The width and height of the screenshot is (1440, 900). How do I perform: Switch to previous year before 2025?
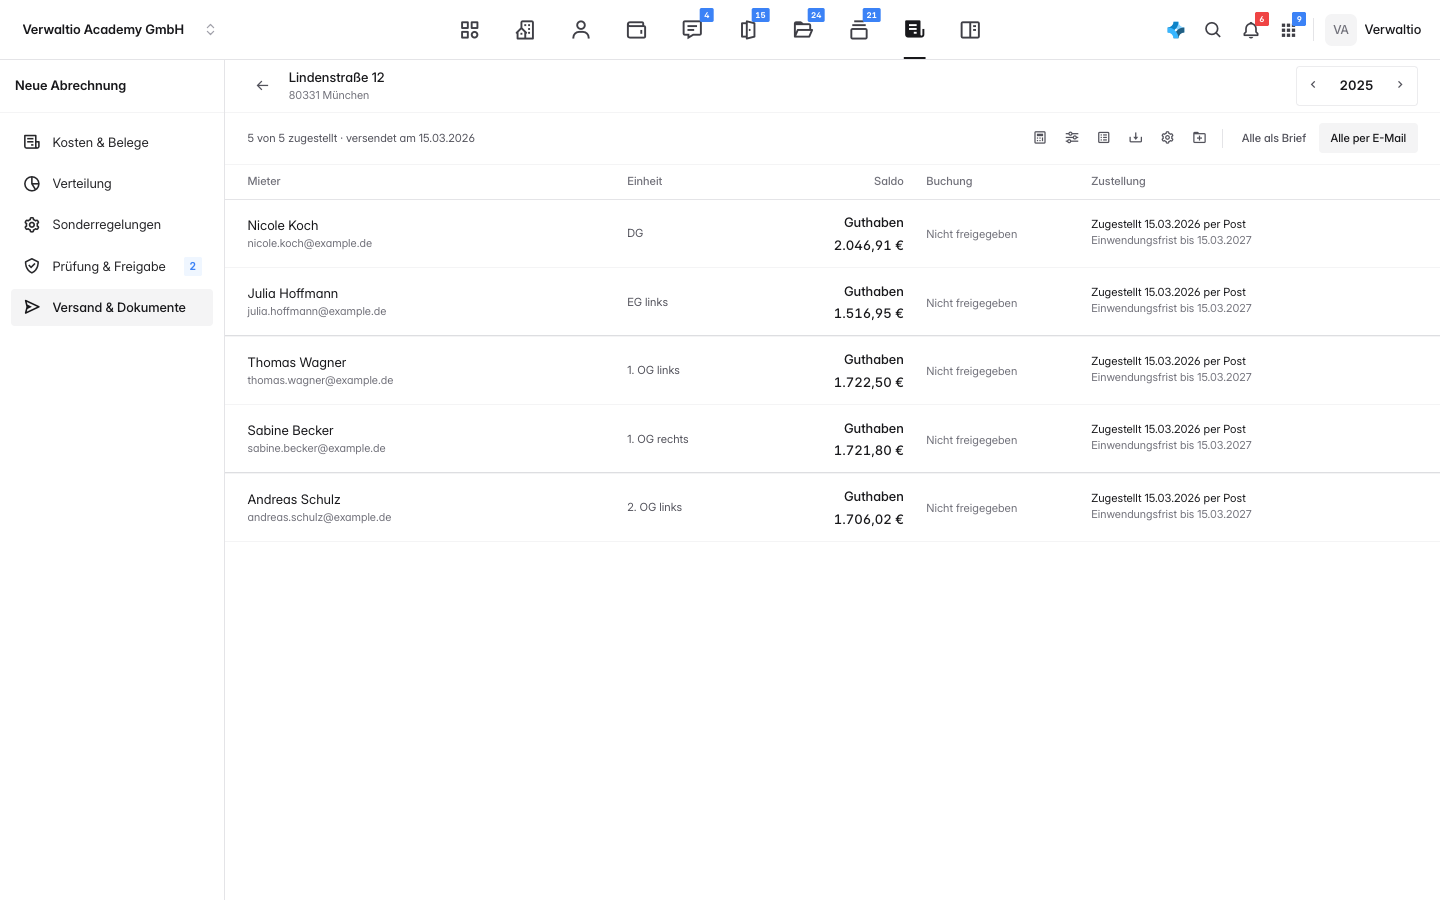click(1314, 85)
